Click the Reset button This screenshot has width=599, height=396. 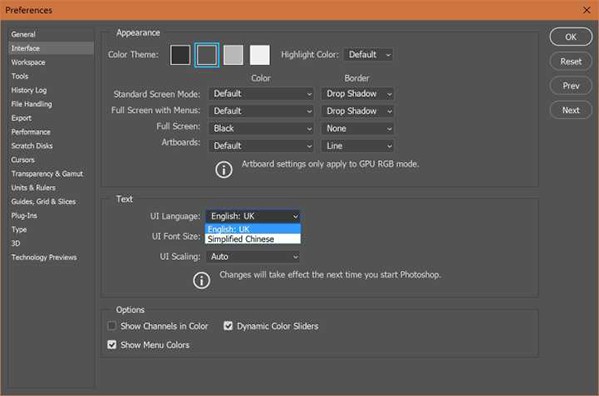tap(571, 61)
